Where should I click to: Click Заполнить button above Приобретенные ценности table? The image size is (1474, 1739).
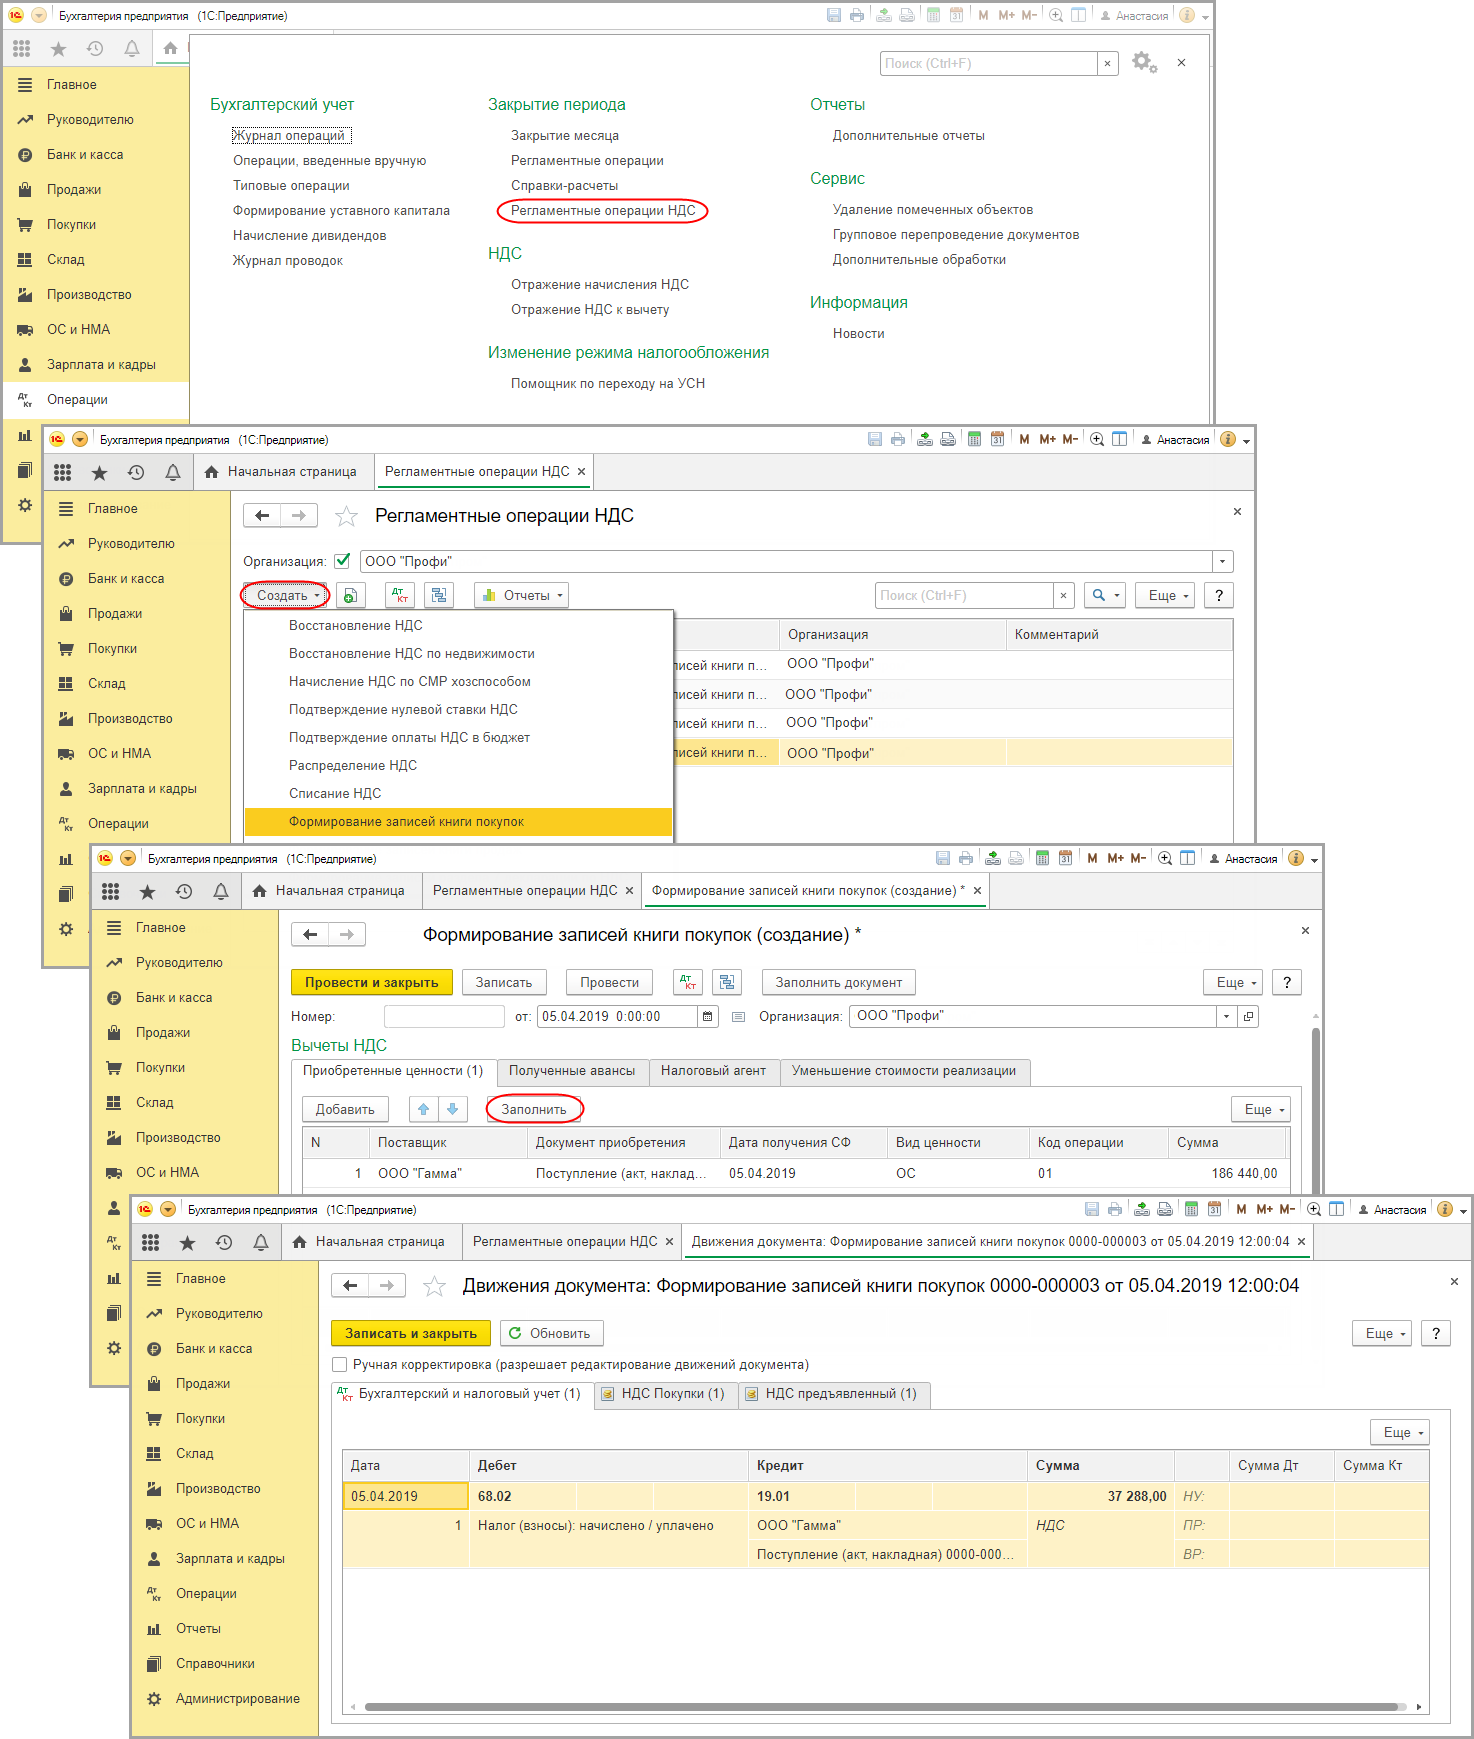click(x=534, y=1109)
